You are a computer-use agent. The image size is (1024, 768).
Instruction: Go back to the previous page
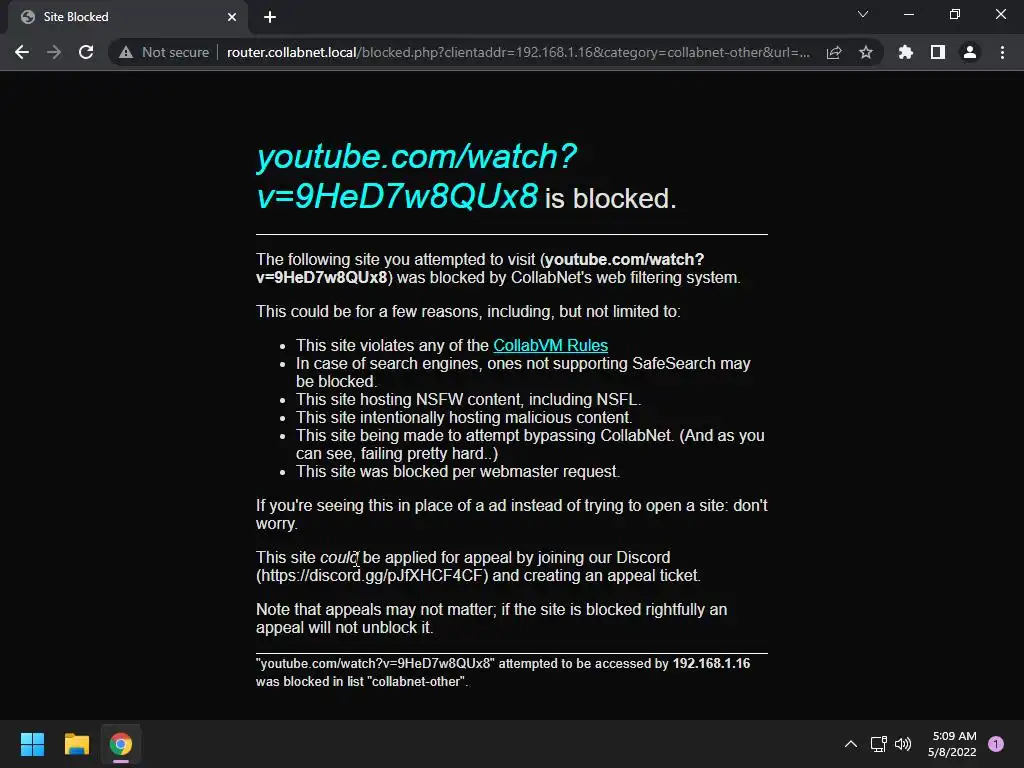pyautogui.click(x=22, y=52)
